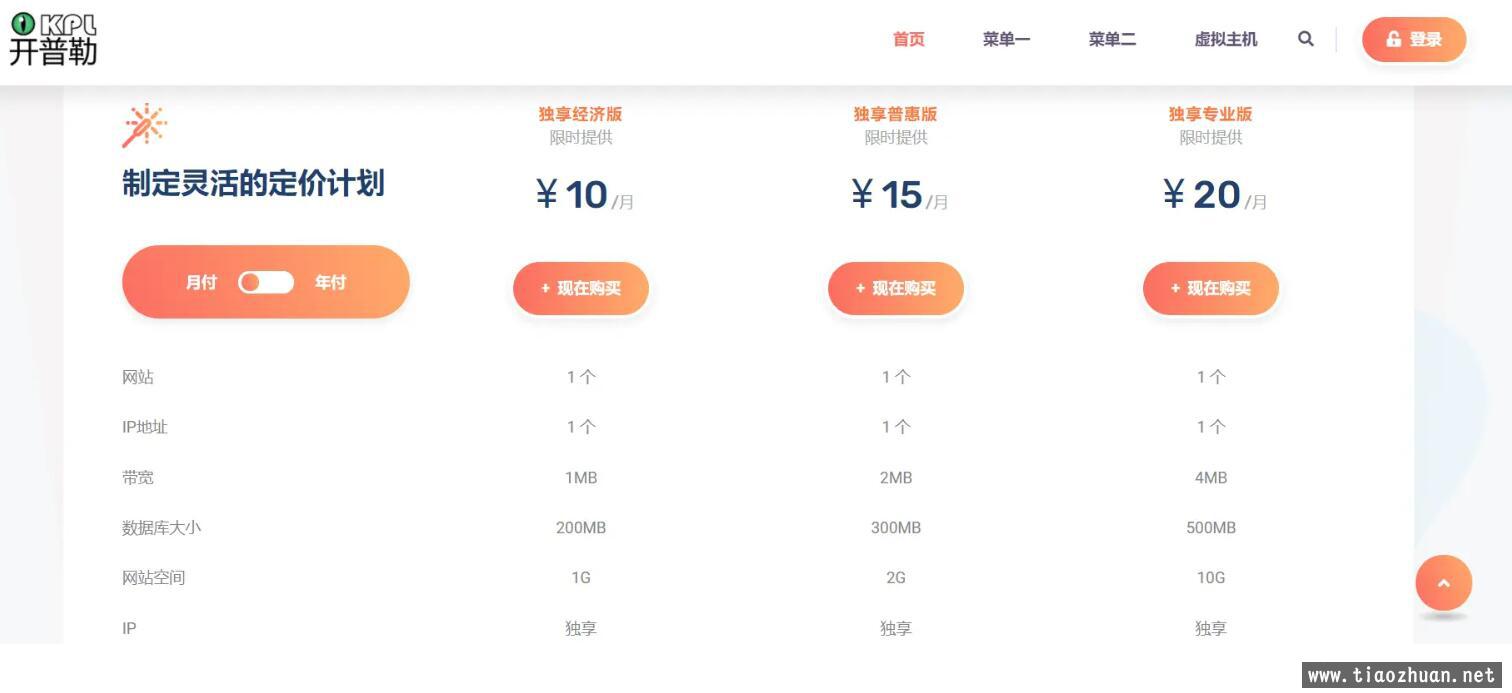
Task: Click the 登录 button
Action: (x=1414, y=40)
